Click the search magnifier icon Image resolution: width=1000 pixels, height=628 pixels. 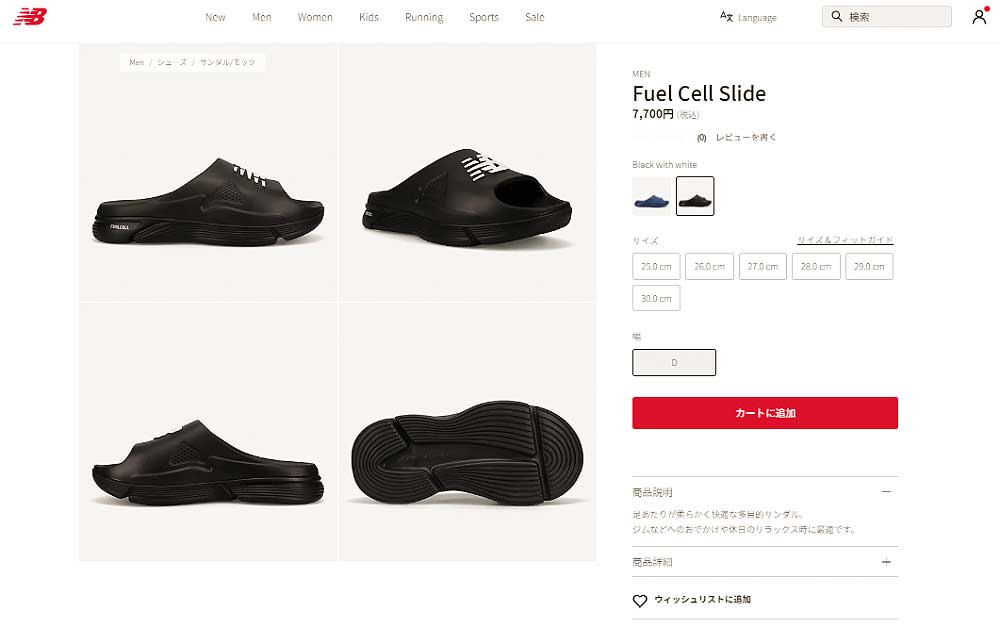click(837, 16)
